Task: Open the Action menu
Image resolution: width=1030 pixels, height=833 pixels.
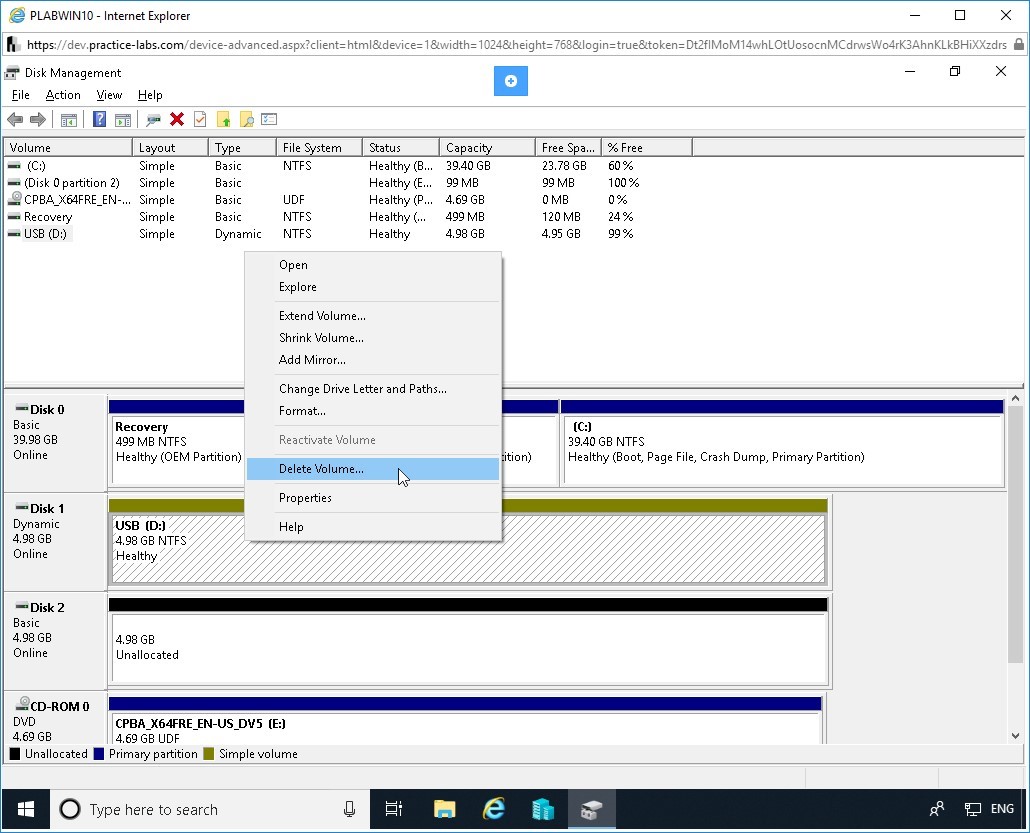Action: click(x=63, y=95)
